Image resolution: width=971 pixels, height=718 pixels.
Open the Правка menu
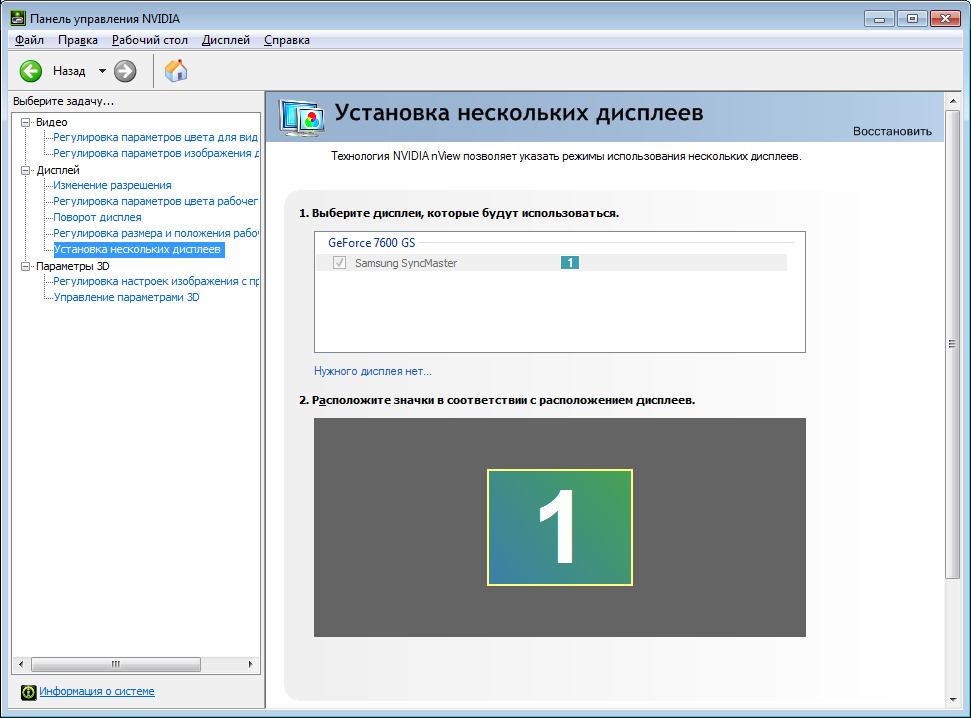[x=78, y=40]
